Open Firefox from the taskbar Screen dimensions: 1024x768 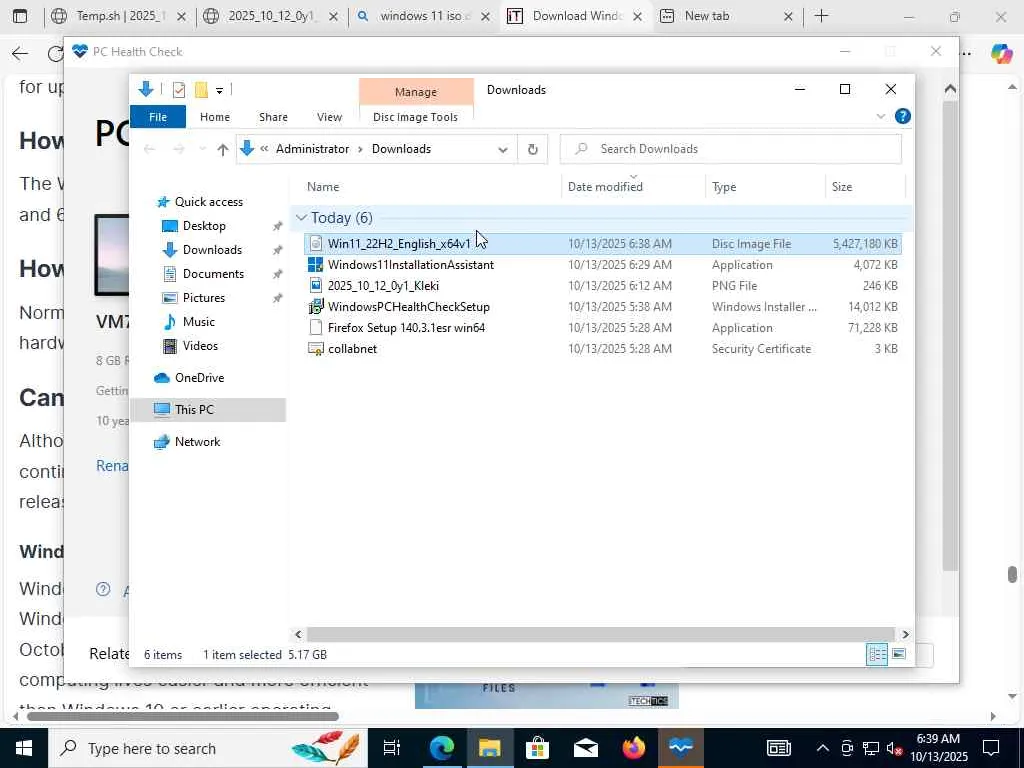click(x=633, y=748)
